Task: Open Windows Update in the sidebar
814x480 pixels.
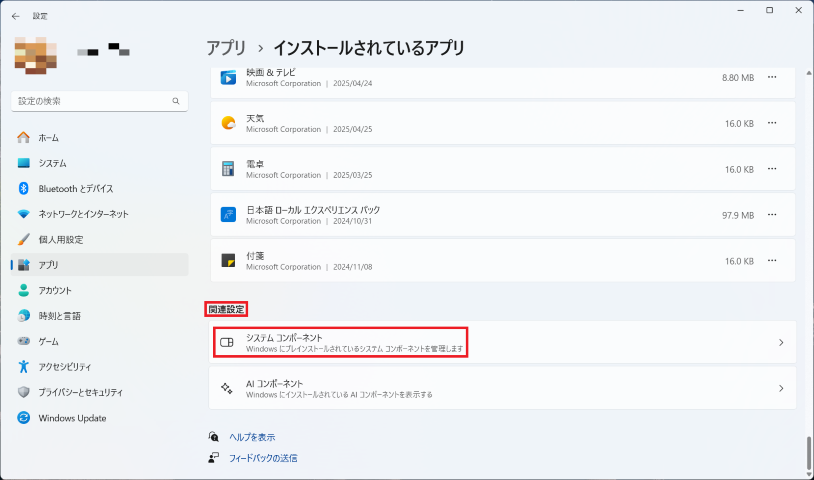Action: 99,418
